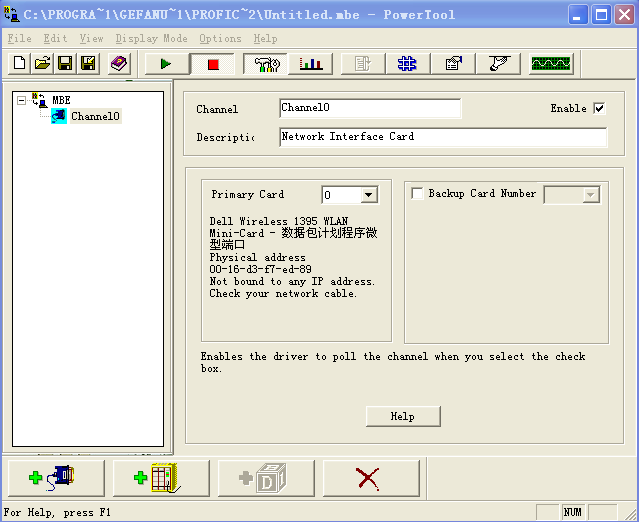
Task: Switch to configuration mode tools icon
Action: (267, 64)
